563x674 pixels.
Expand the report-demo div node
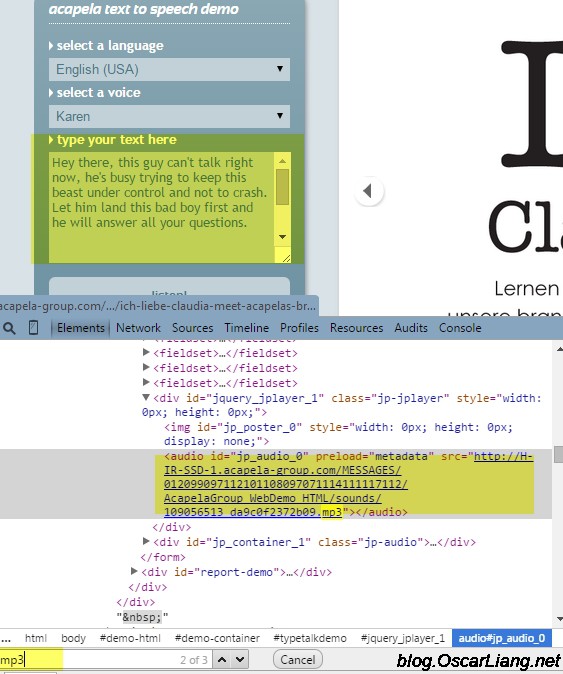point(134,571)
